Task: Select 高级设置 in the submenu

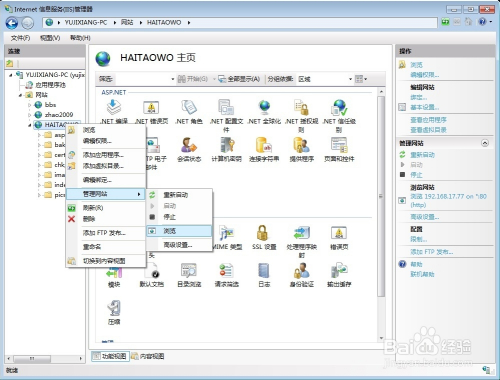Action: point(179,245)
